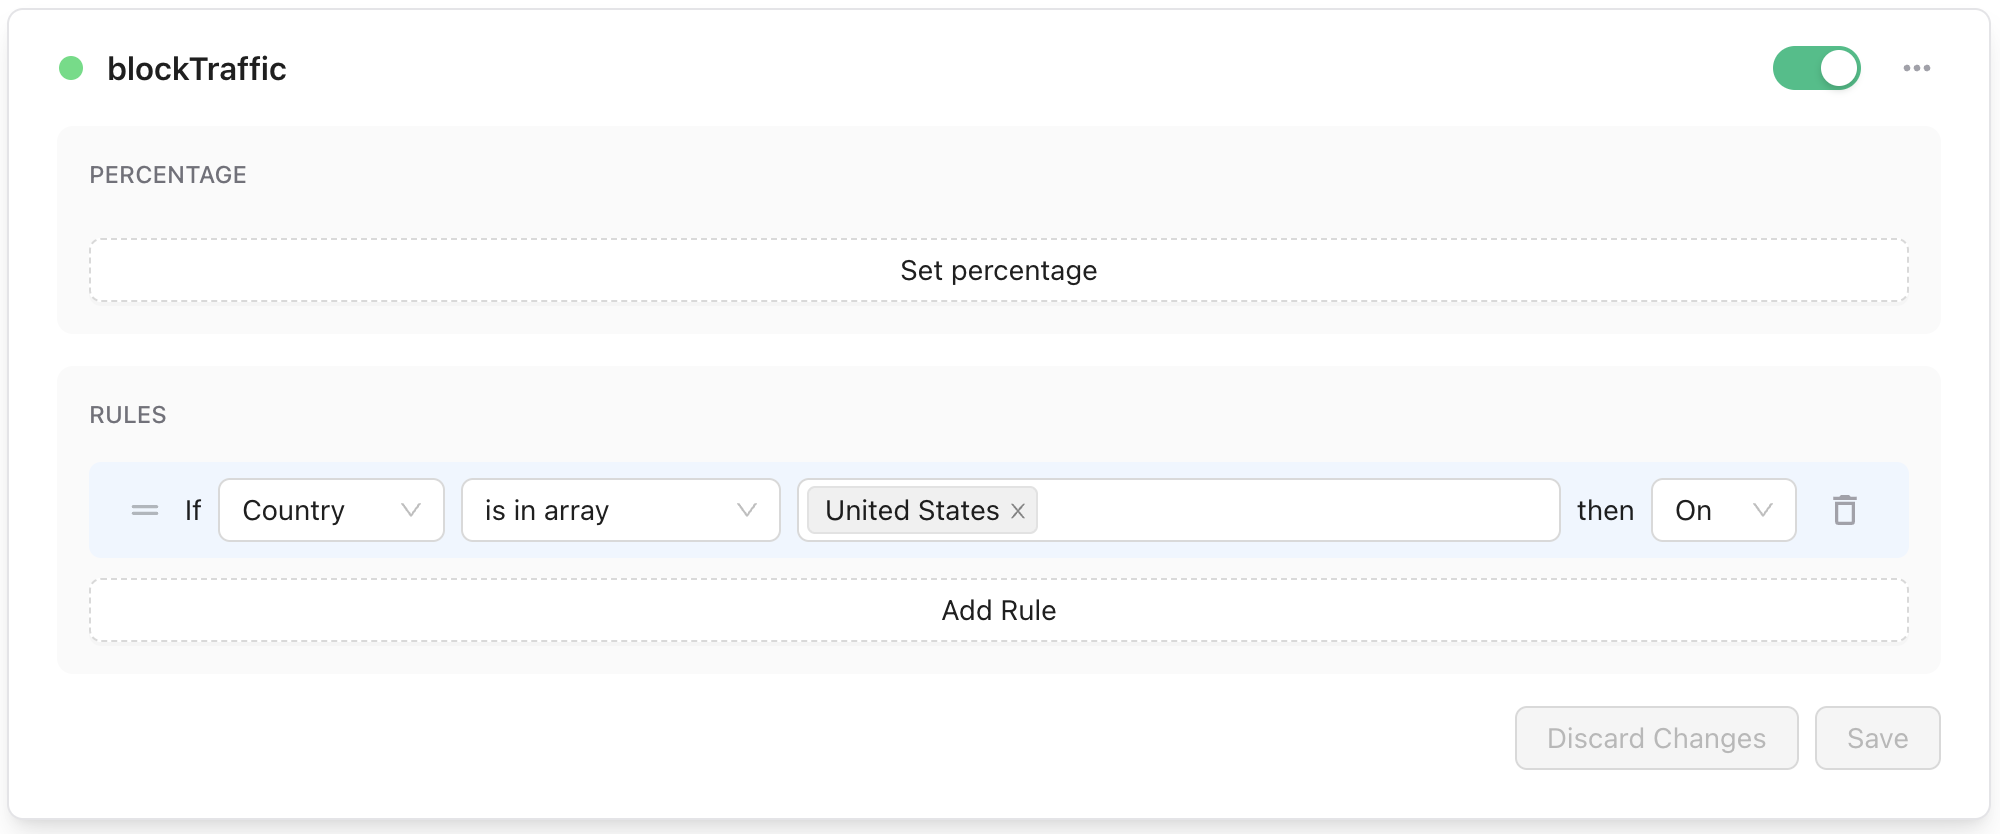
Task: Focus the country values input field
Action: point(1296,510)
